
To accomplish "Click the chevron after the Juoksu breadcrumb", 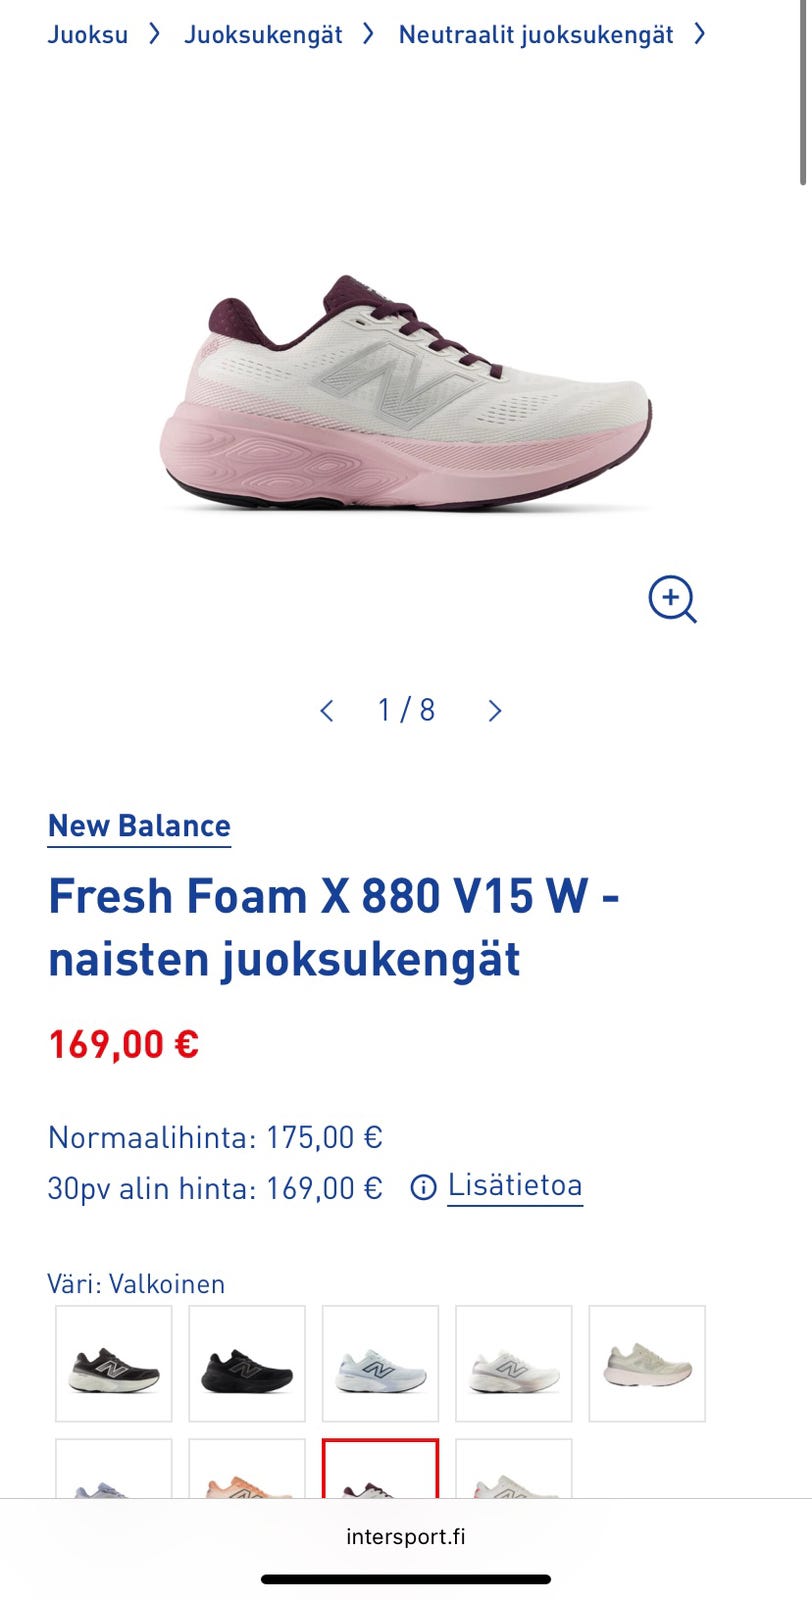I will [x=154, y=34].
